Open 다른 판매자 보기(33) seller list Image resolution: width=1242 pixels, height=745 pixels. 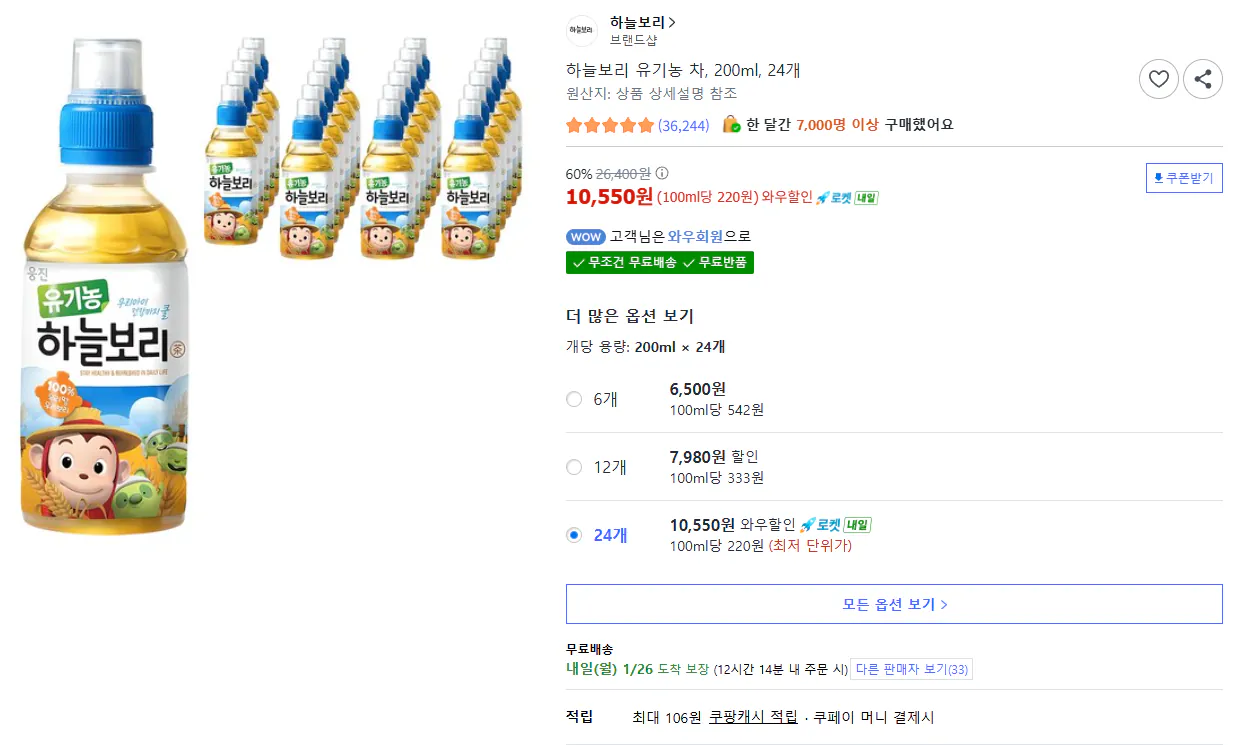[x=911, y=670]
